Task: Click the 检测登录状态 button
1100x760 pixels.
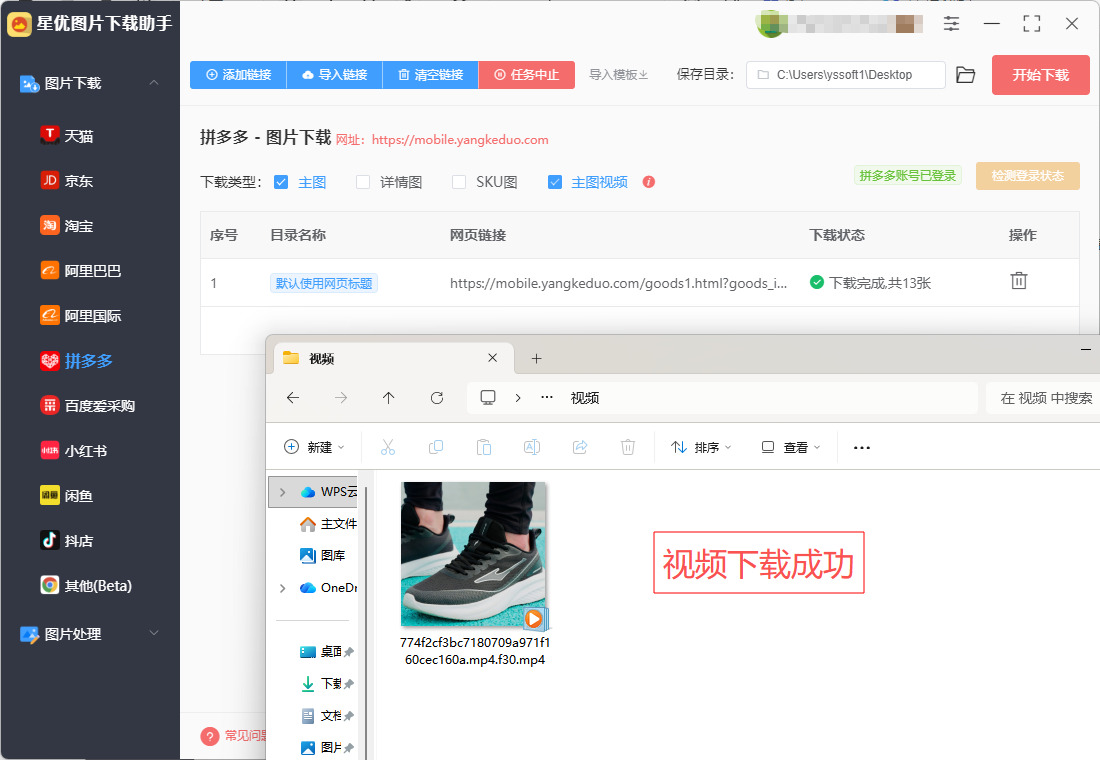Action: tap(1028, 175)
